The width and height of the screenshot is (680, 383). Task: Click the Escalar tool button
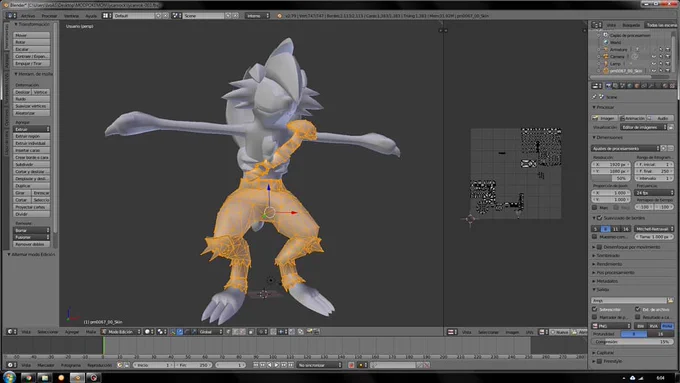coord(31,49)
